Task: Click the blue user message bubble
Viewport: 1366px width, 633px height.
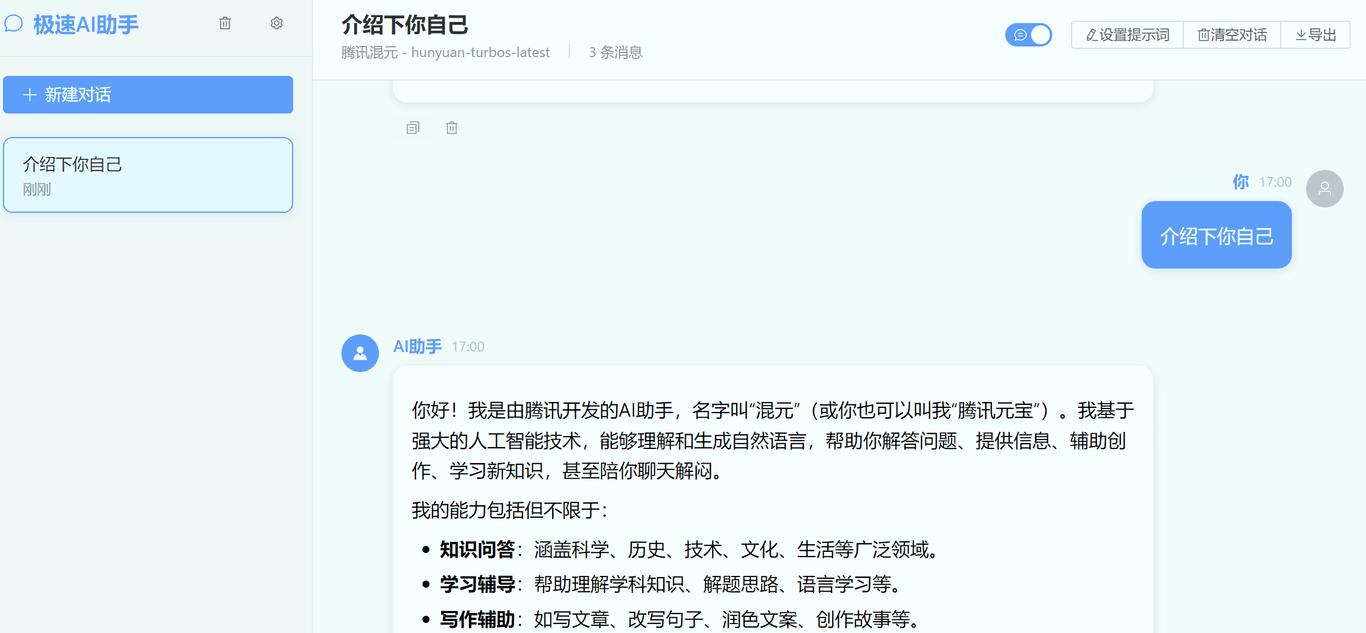Action: (1216, 236)
